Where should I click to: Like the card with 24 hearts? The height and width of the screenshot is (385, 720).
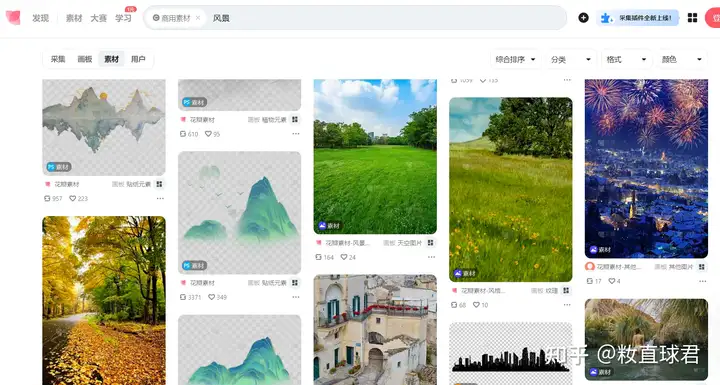pyautogui.click(x=344, y=257)
